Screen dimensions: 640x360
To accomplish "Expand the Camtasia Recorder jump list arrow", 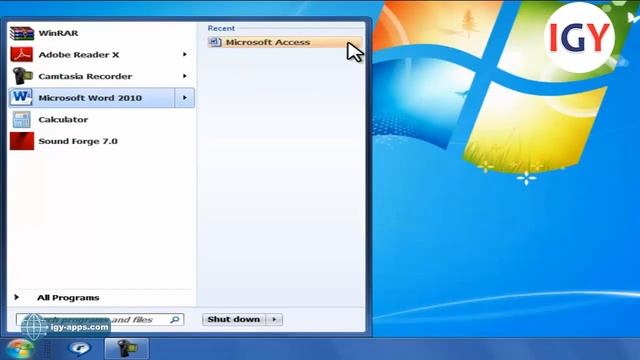I will click(x=185, y=76).
